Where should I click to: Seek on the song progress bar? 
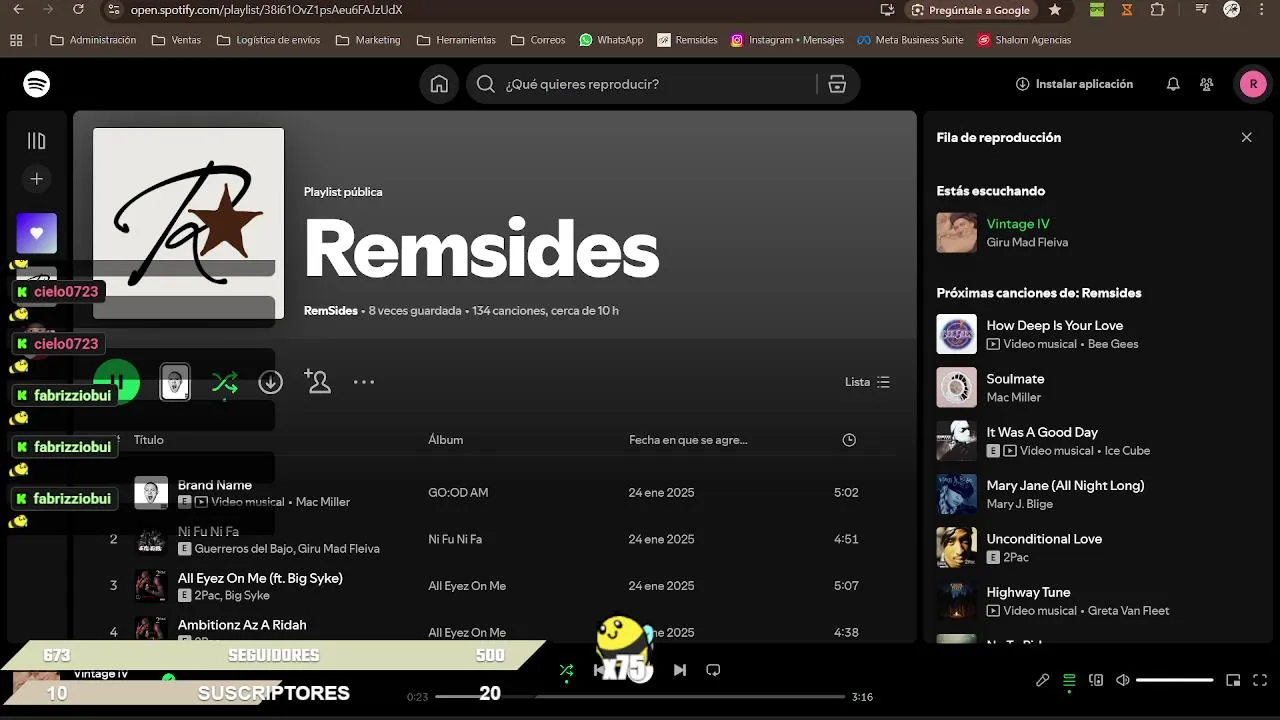click(640, 696)
